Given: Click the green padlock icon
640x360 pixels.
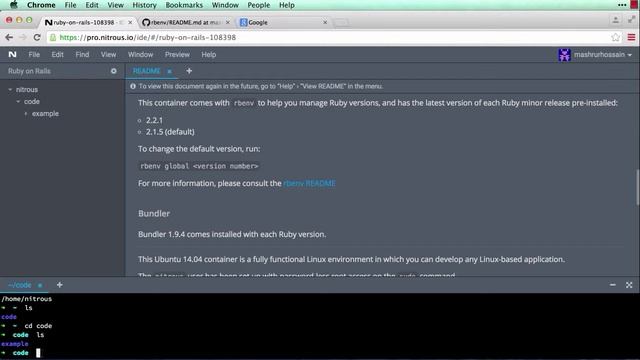Looking at the screenshot, I should click(x=53, y=38).
